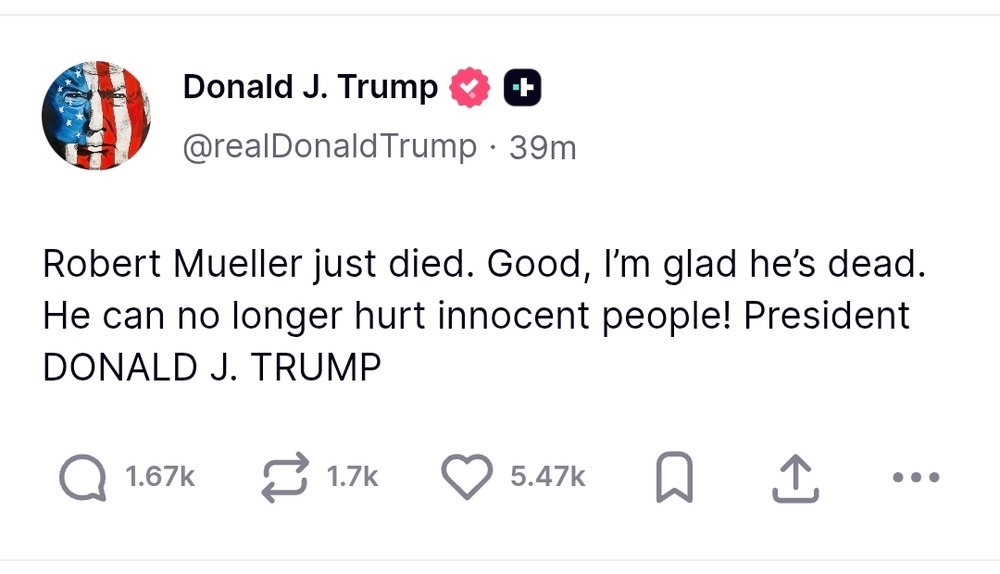Bookmark this post

673,478
